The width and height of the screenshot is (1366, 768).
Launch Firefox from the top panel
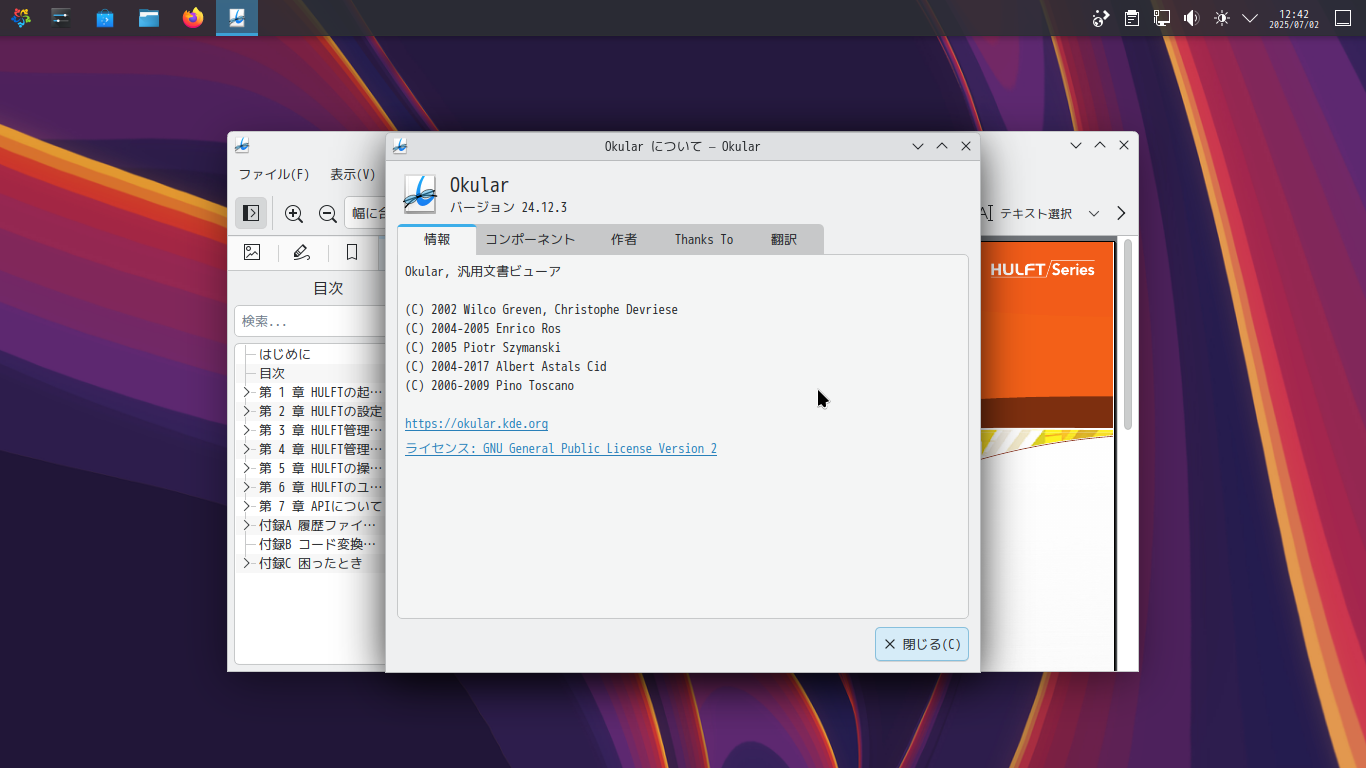193,18
